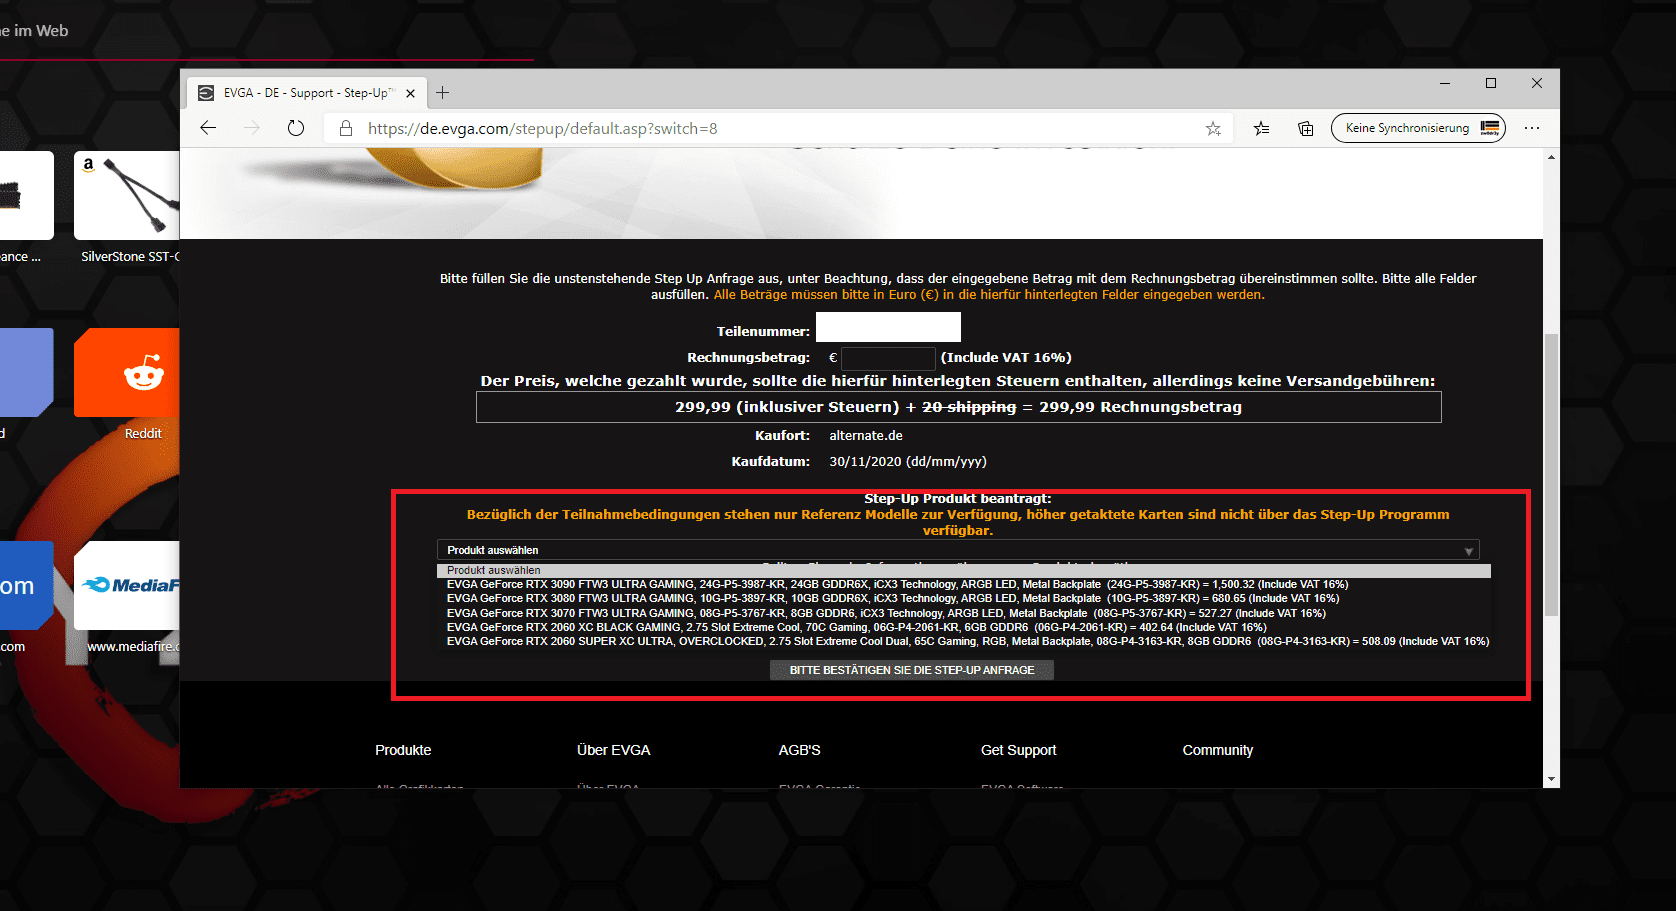Screen dimensions: 1676x911
Task: Select the EVGA Support Step-Up tab
Action: click(307, 93)
